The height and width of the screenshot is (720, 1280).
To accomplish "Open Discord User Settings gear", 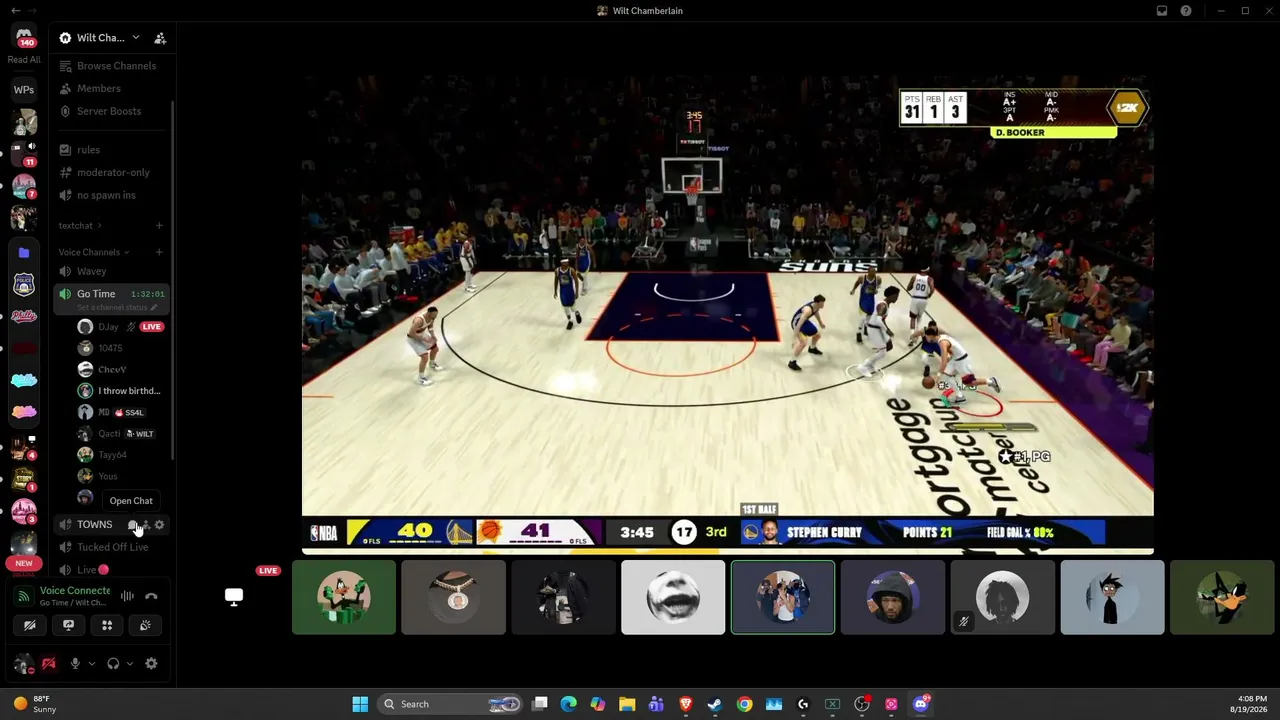I will pos(151,664).
